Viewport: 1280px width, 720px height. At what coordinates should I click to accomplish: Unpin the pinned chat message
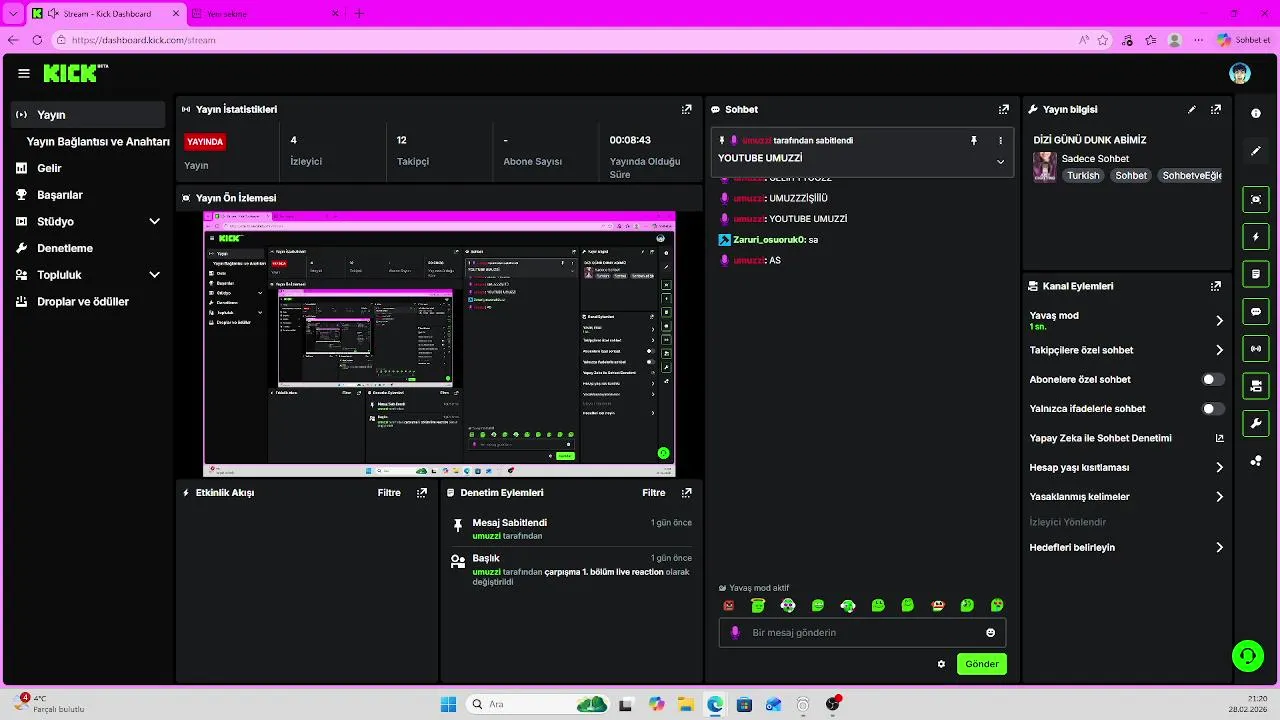click(x=974, y=141)
